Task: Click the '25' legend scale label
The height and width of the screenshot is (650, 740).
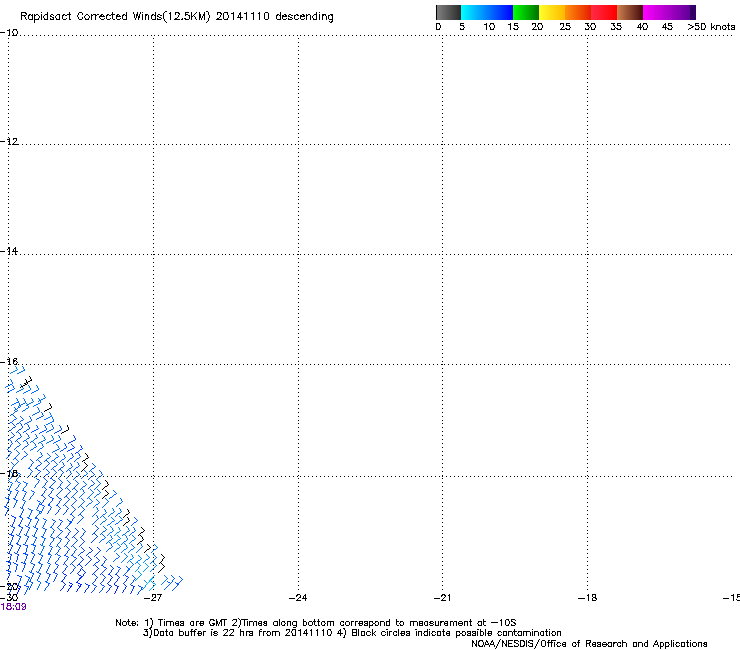Action: [565, 27]
